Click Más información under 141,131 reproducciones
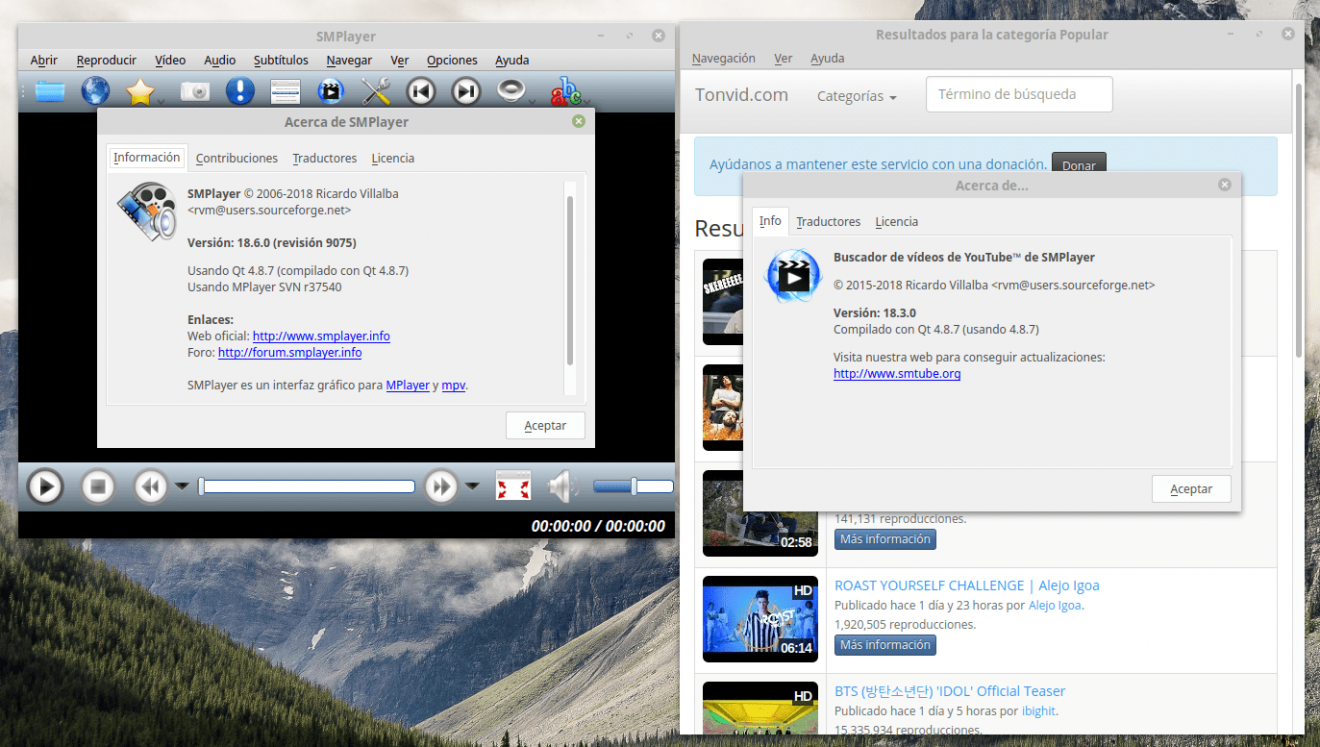 click(x=885, y=539)
